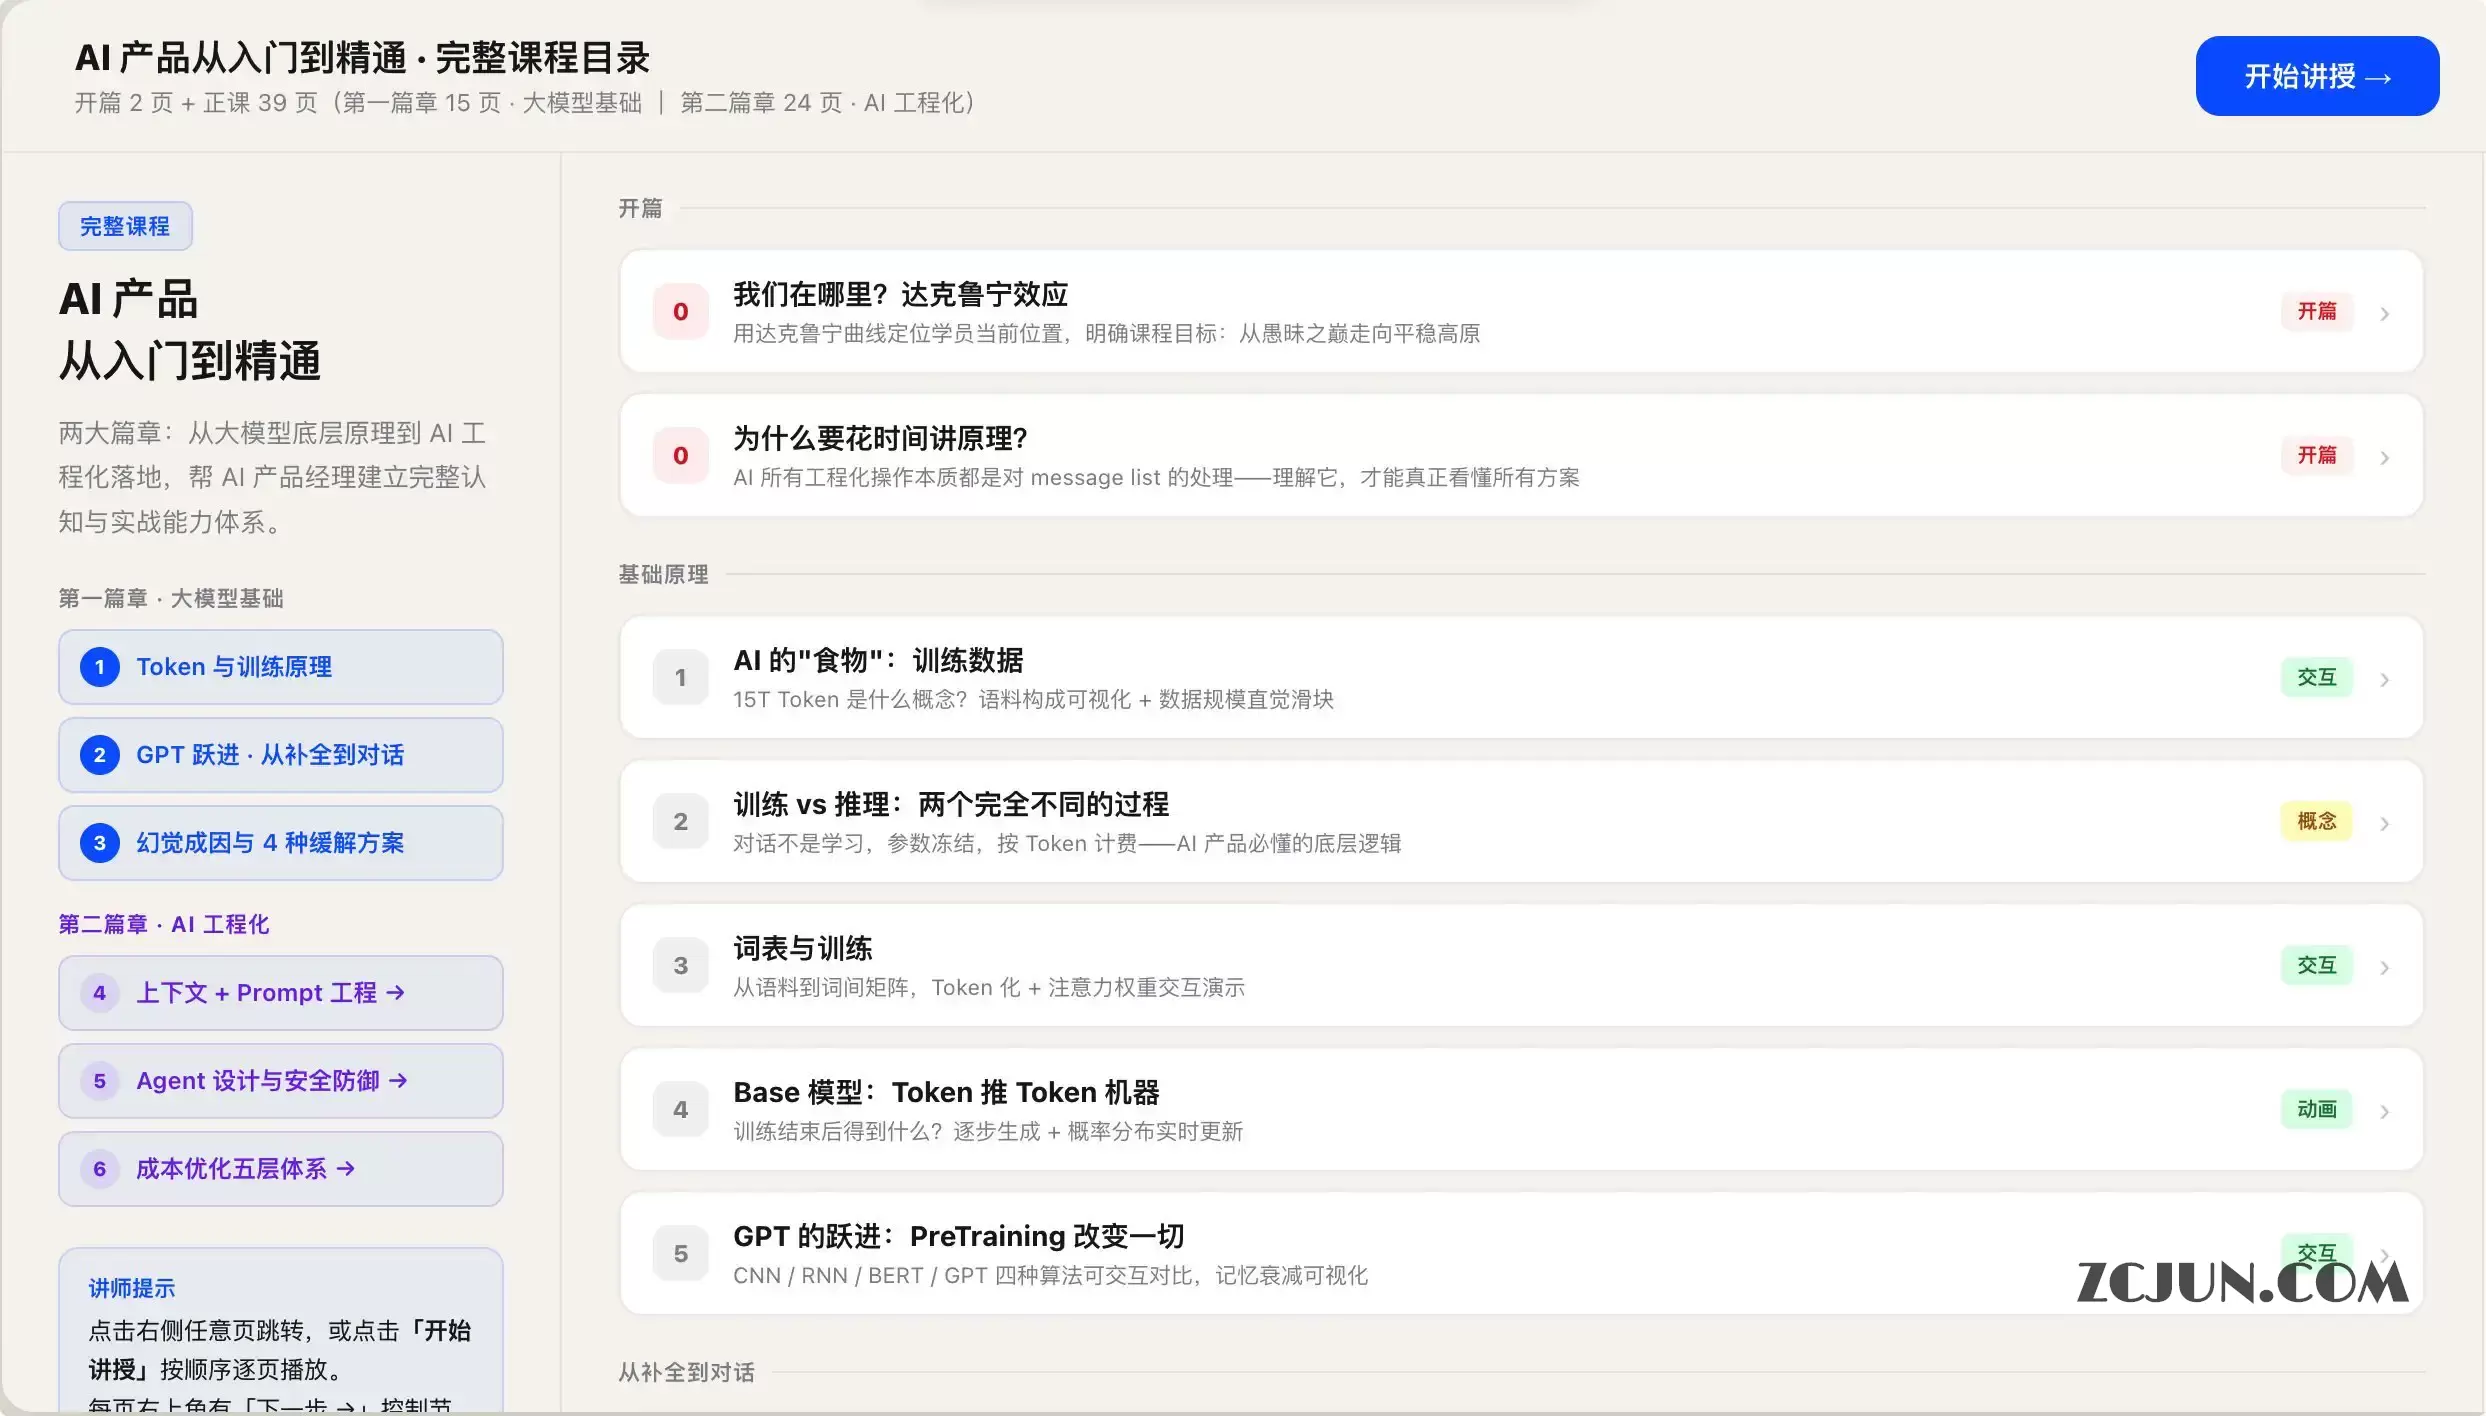Jump to 成本优化五层体系 section
Screen dimensions: 2486x1416
pos(280,1169)
